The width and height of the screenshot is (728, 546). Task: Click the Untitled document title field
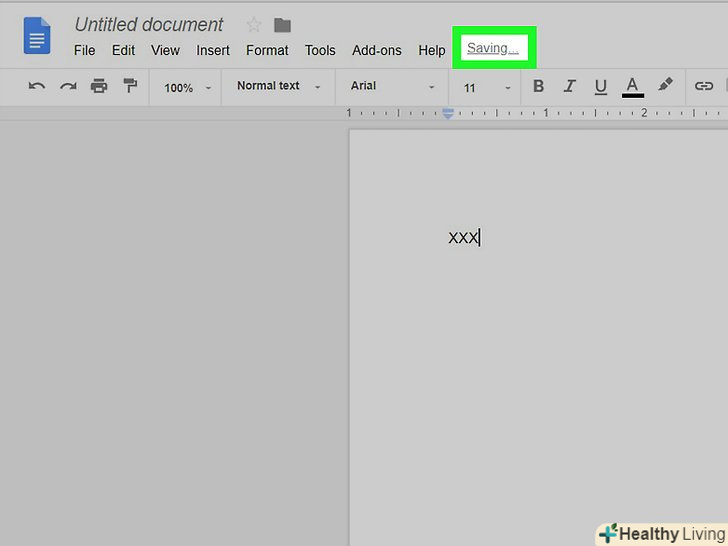[149, 25]
